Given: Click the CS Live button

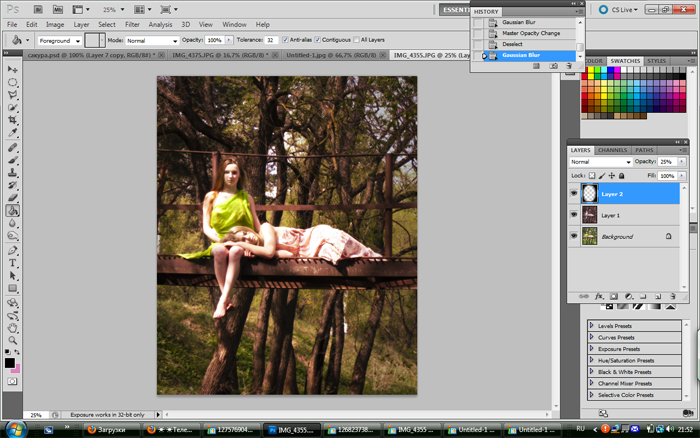Looking at the screenshot, I should click(619, 9).
